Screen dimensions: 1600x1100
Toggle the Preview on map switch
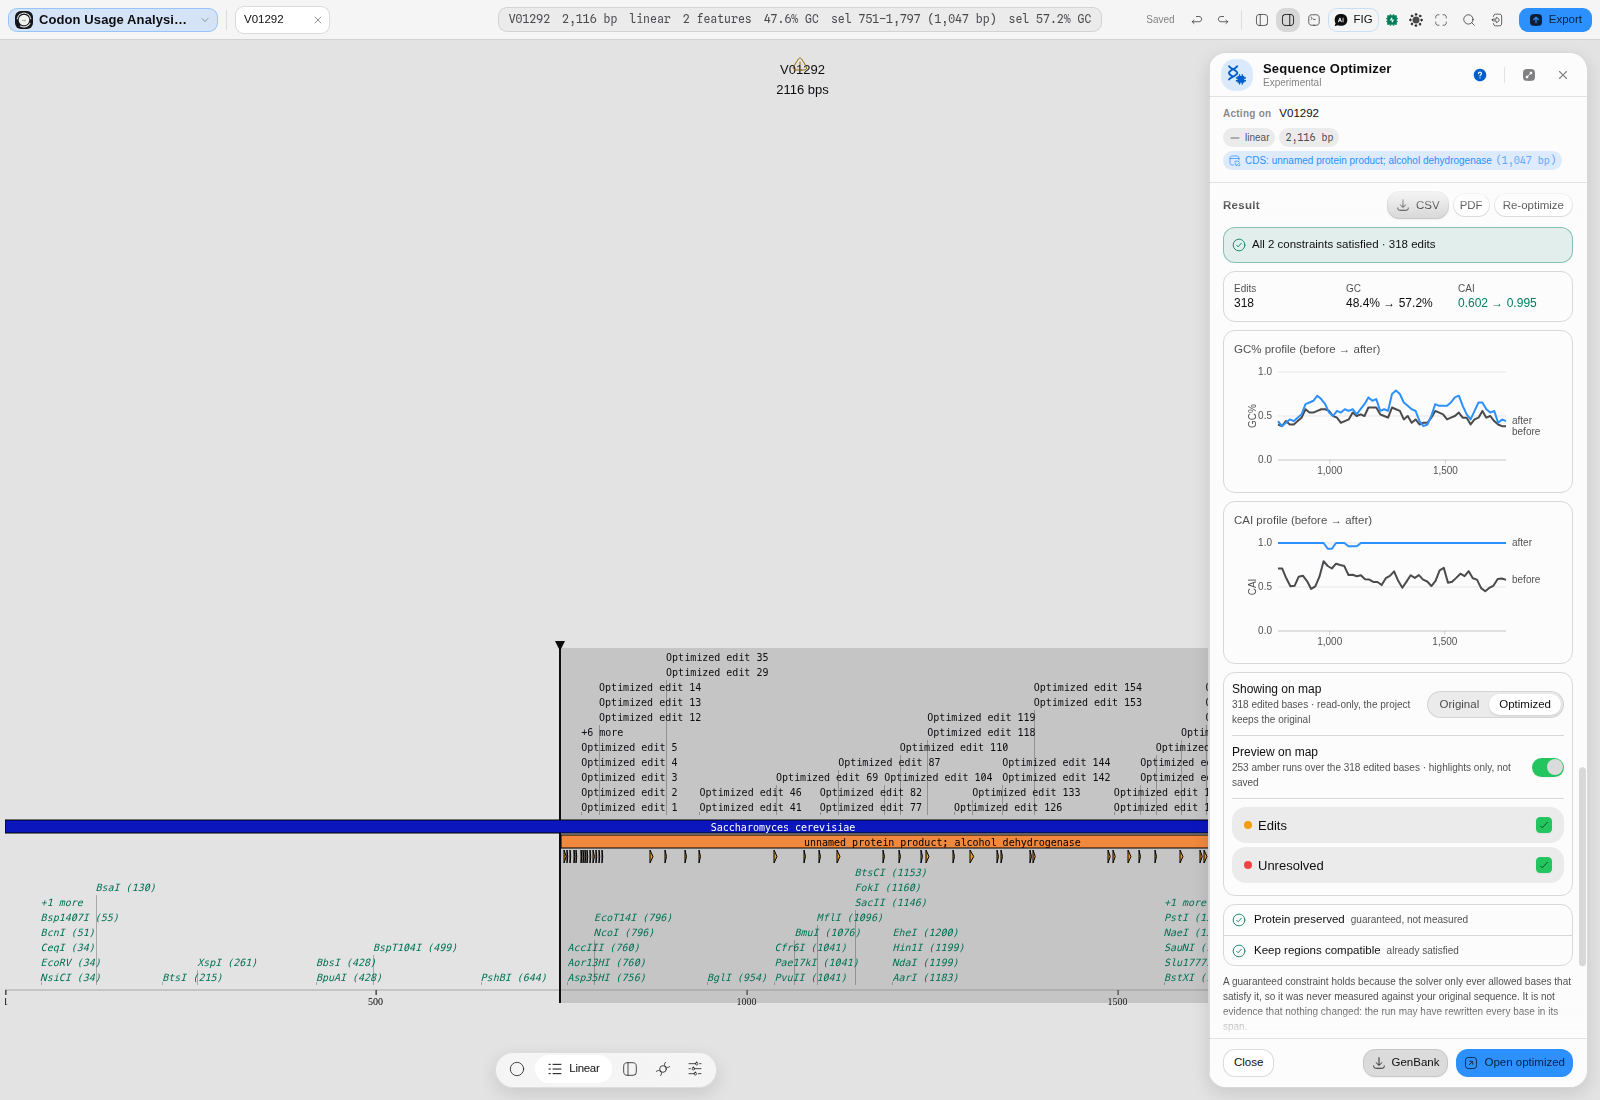(x=1548, y=767)
